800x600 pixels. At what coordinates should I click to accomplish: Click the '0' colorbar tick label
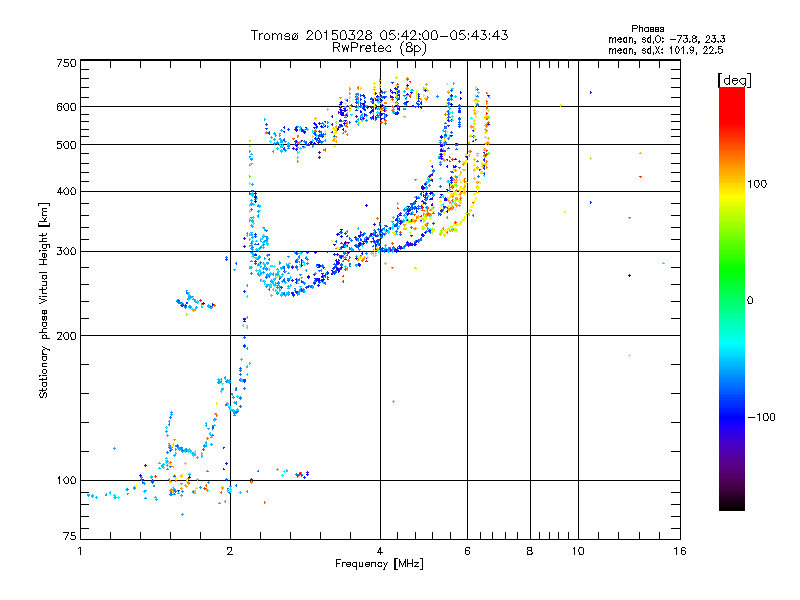pyautogui.click(x=750, y=301)
